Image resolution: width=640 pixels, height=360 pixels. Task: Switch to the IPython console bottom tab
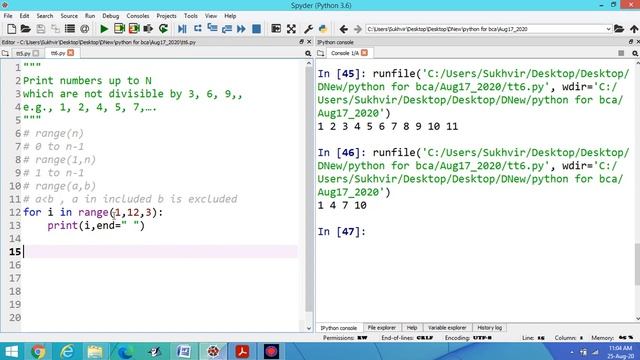pyautogui.click(x=338, y=328)
